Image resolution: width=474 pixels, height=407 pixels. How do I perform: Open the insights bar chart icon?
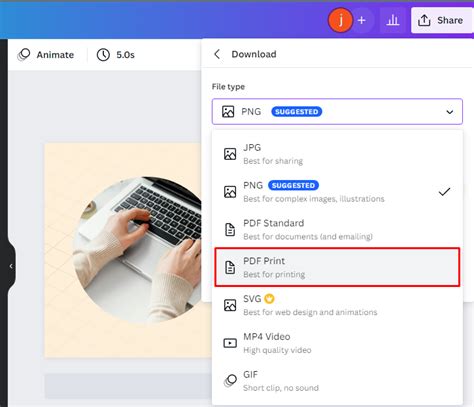coord(392,20)
